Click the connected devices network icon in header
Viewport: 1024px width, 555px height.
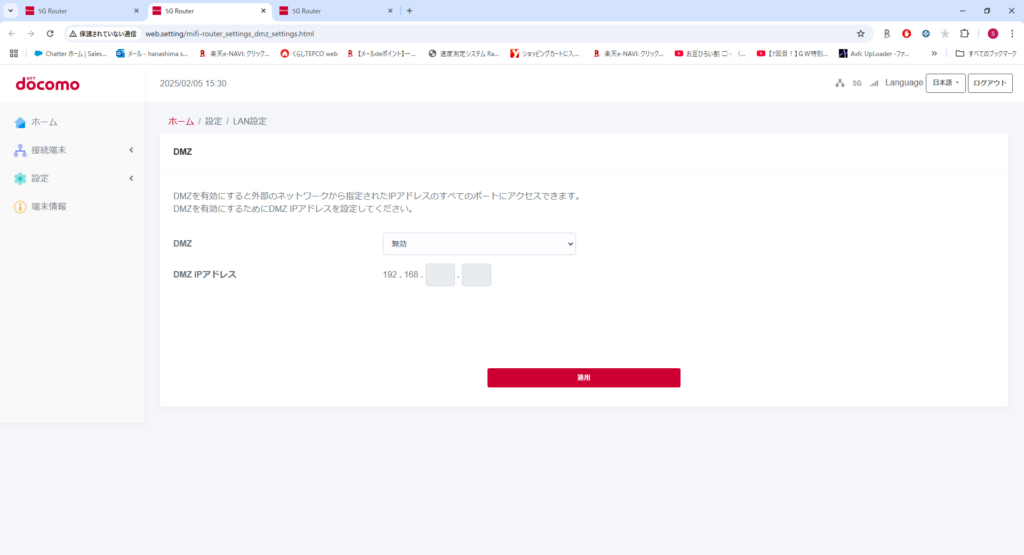coord(840,83)
